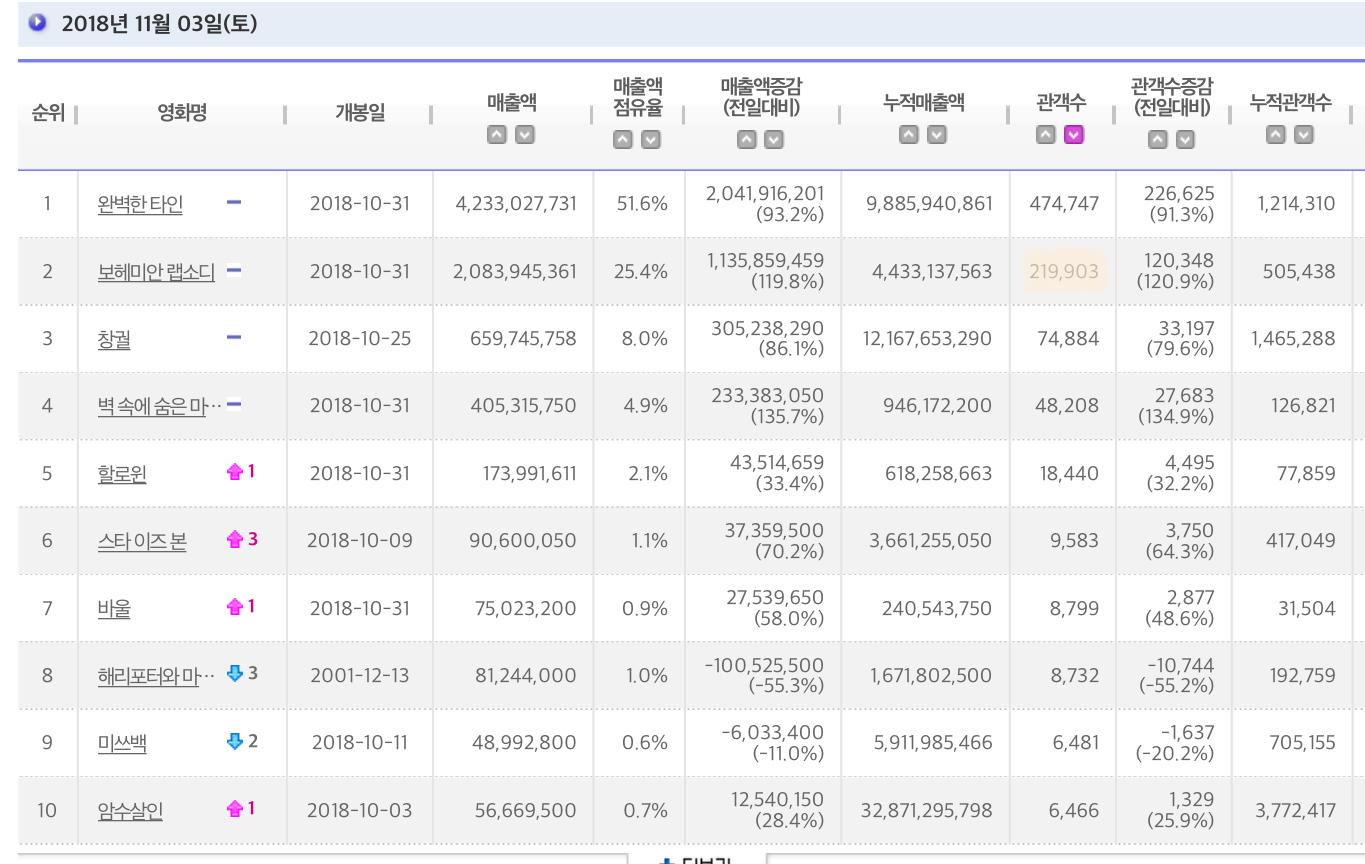Click the highlighted 219,903 audience cell
The image size is (1365, 864).
[x=1064, y=271]
